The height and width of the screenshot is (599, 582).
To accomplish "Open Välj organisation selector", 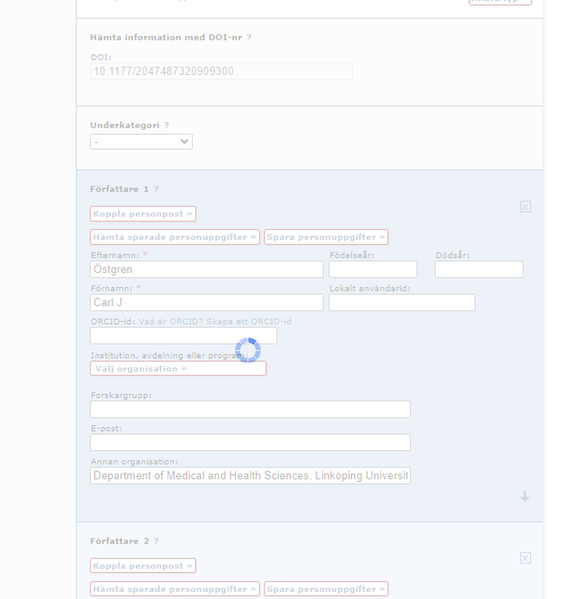I will coord(178,369).
